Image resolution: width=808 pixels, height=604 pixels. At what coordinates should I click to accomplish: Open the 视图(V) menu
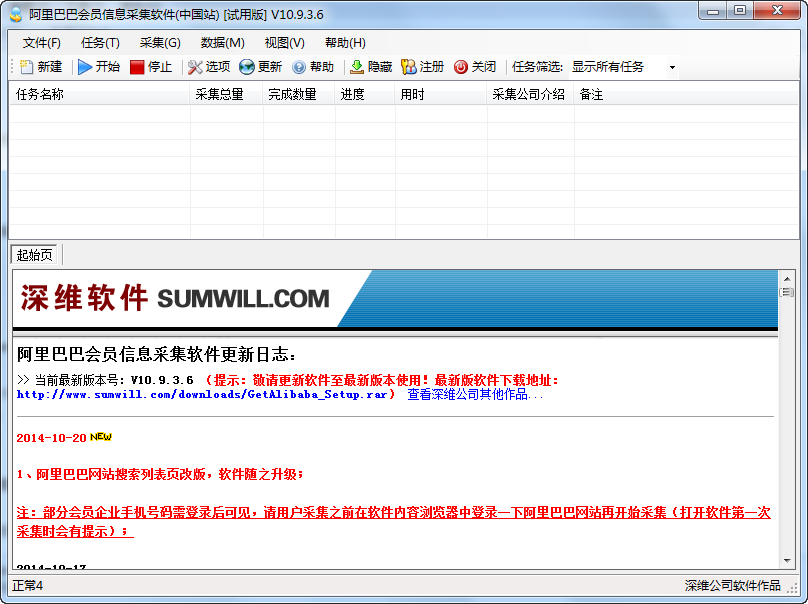pyautogui.click(x=284, y=43)
